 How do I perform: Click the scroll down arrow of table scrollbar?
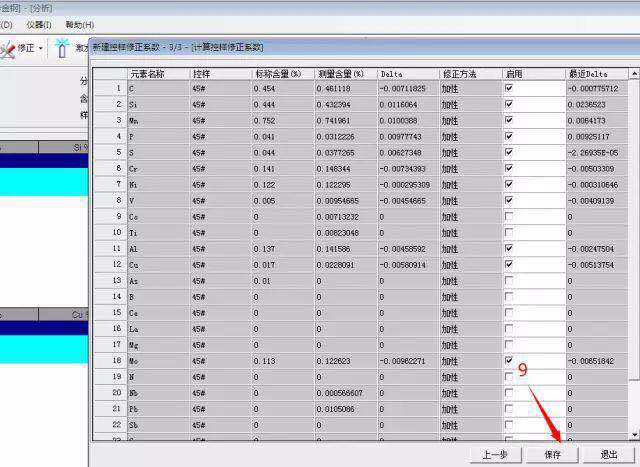[633, 434]
